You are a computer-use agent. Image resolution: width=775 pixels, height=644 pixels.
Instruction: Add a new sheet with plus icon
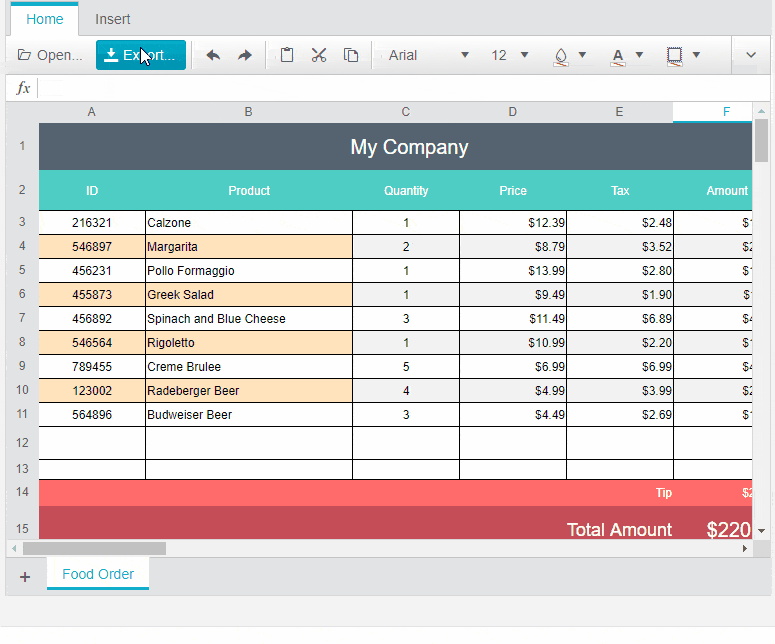pyautogui.click(x=25, y=576)
